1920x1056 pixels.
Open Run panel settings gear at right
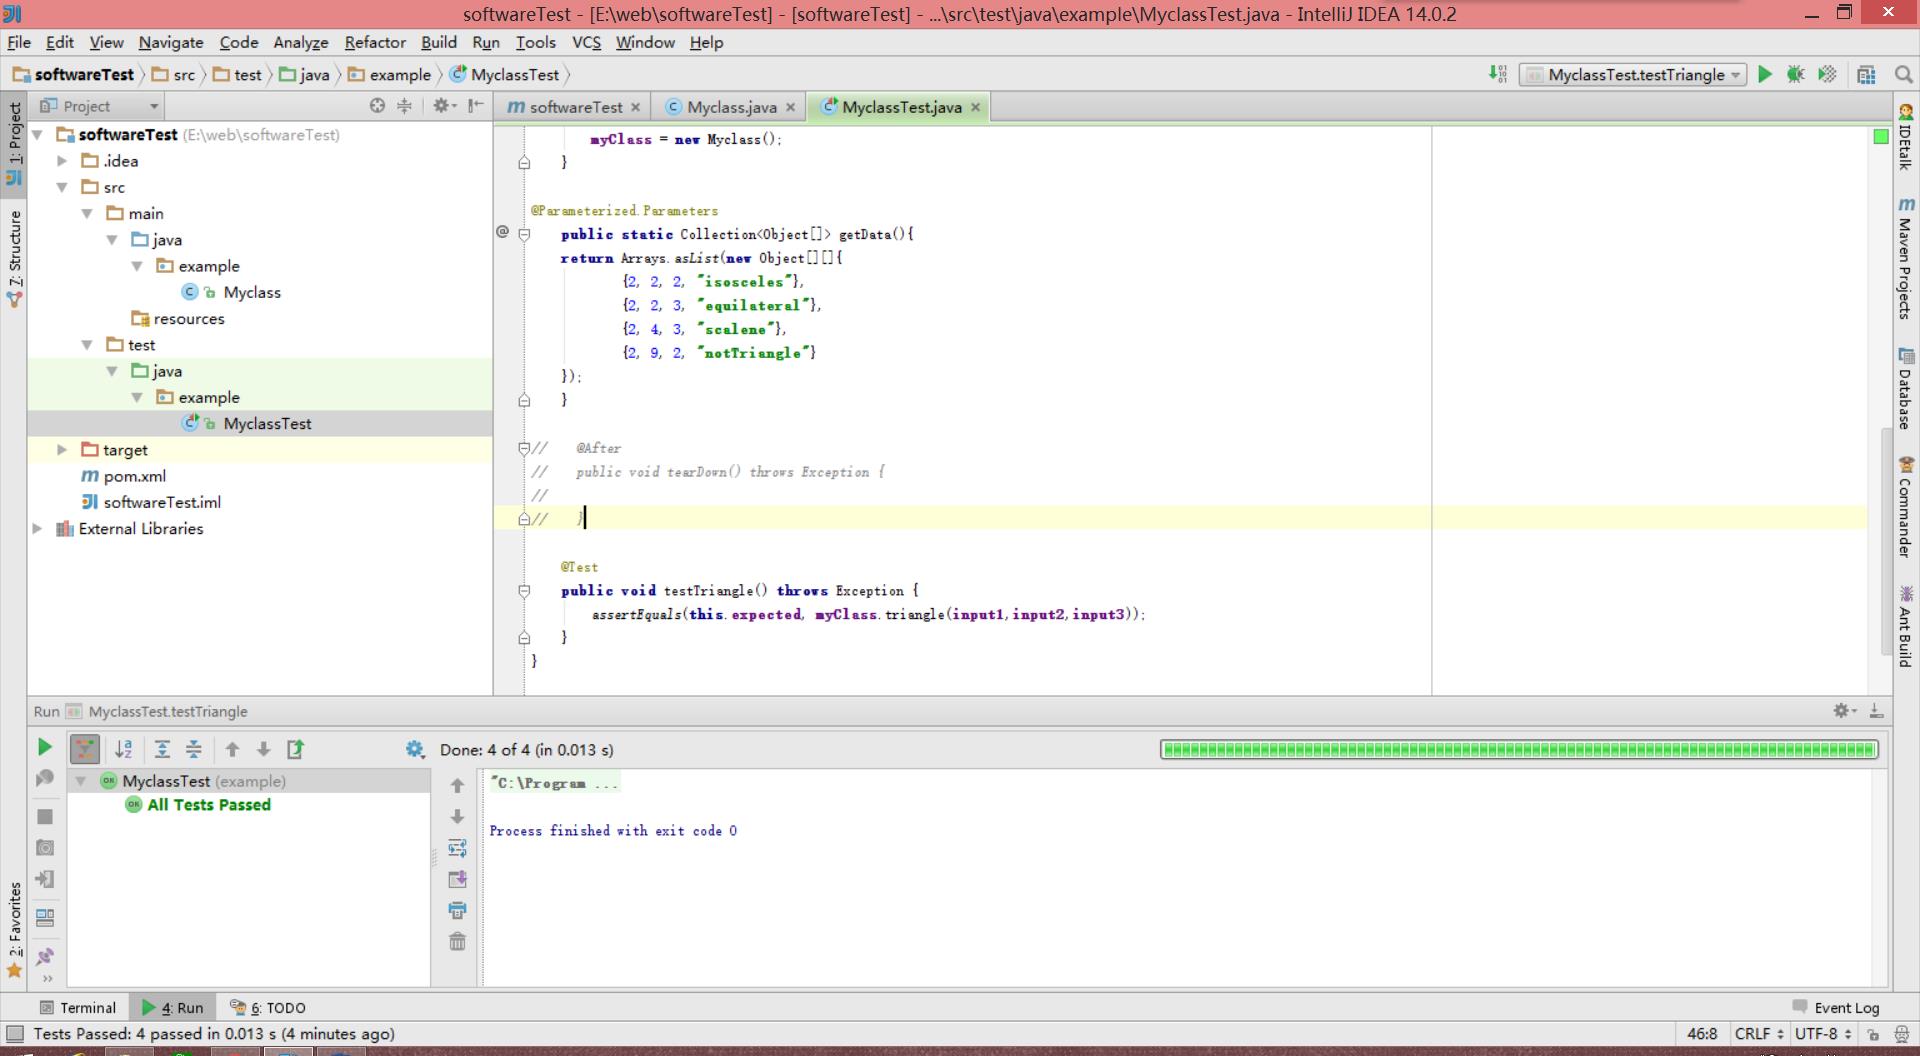(x=1845, y=710)
